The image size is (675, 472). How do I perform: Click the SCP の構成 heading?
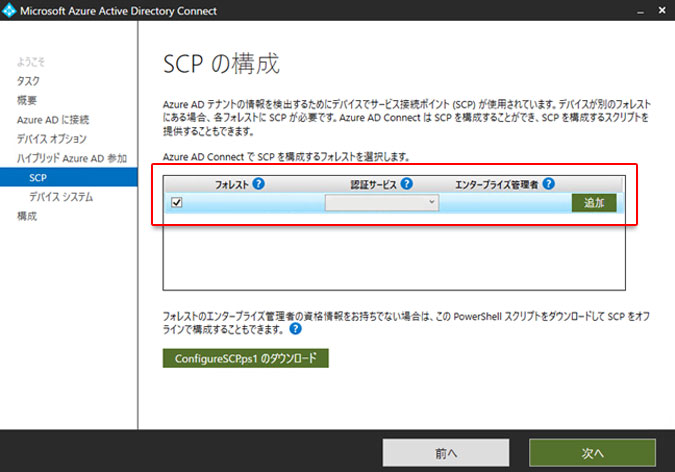pos(221,64)
